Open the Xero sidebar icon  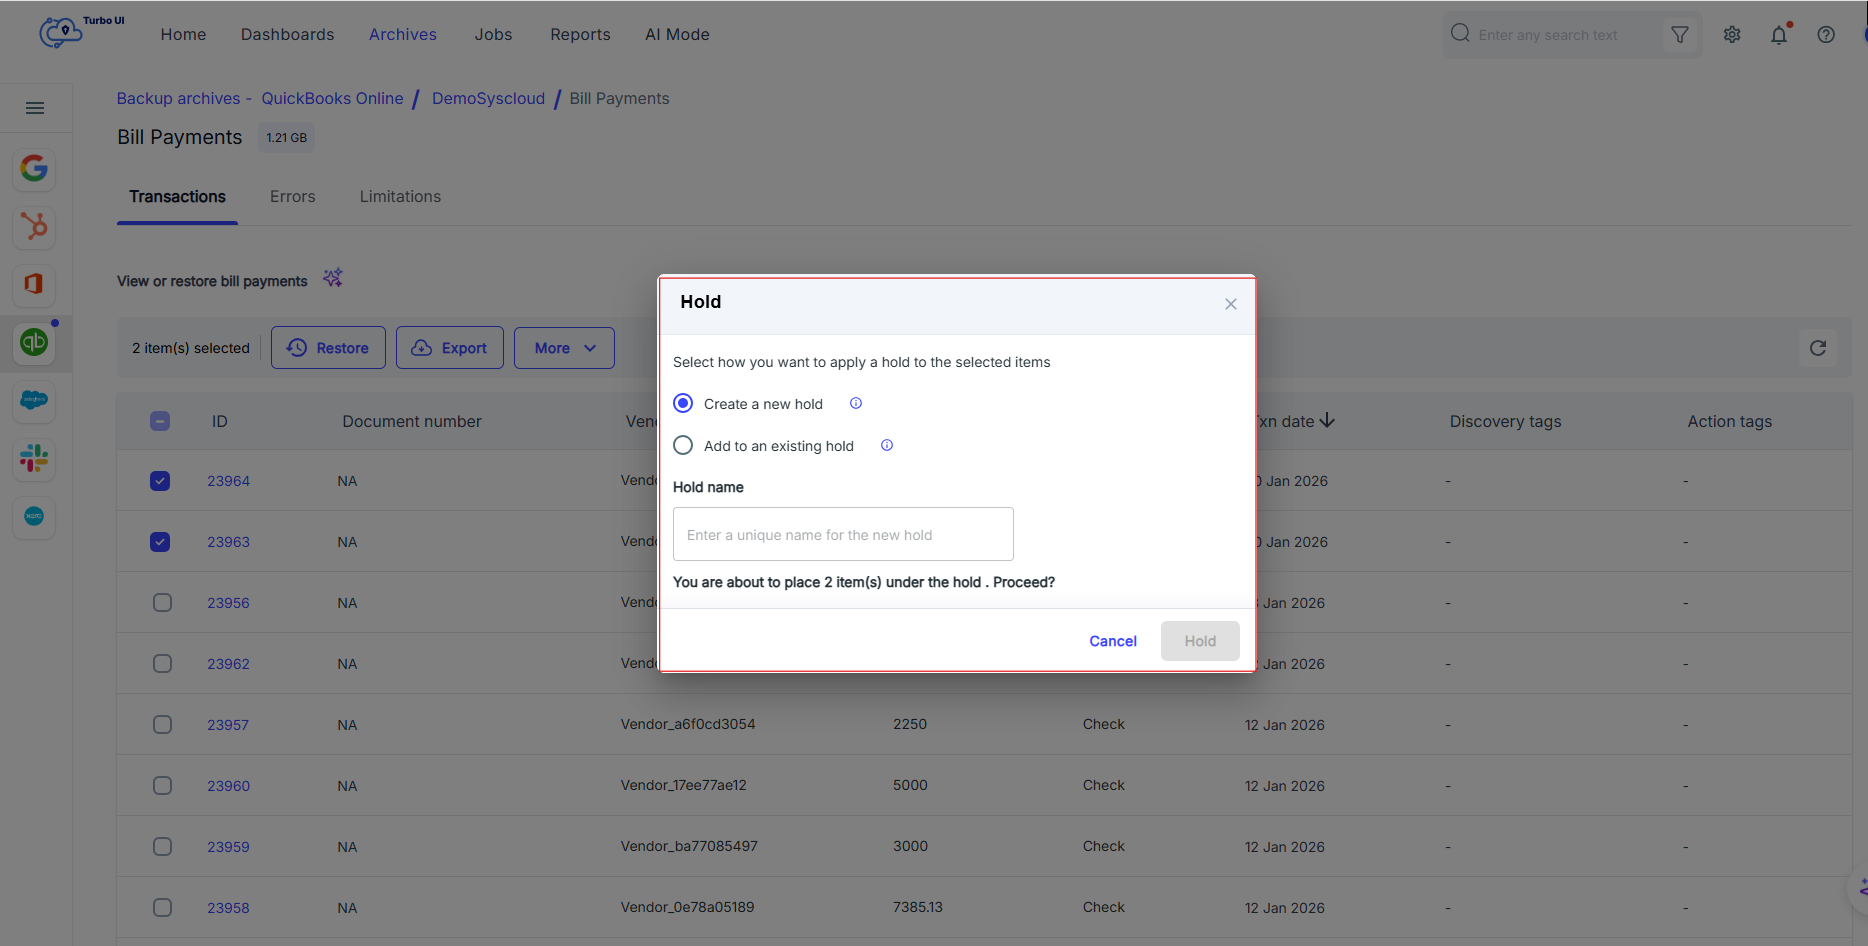pyautogui.click(x=34, y=516)
